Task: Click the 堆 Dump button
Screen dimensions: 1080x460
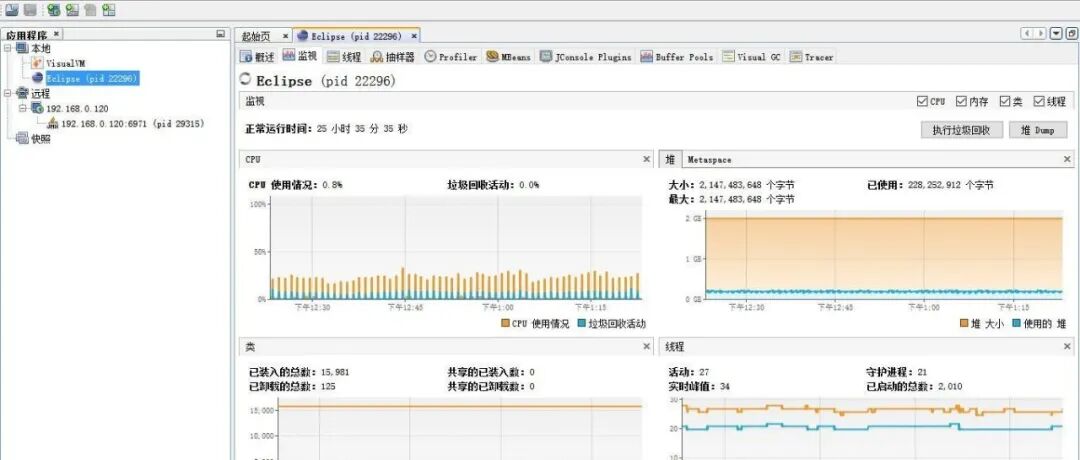Action: click(x=1038, y=130)
